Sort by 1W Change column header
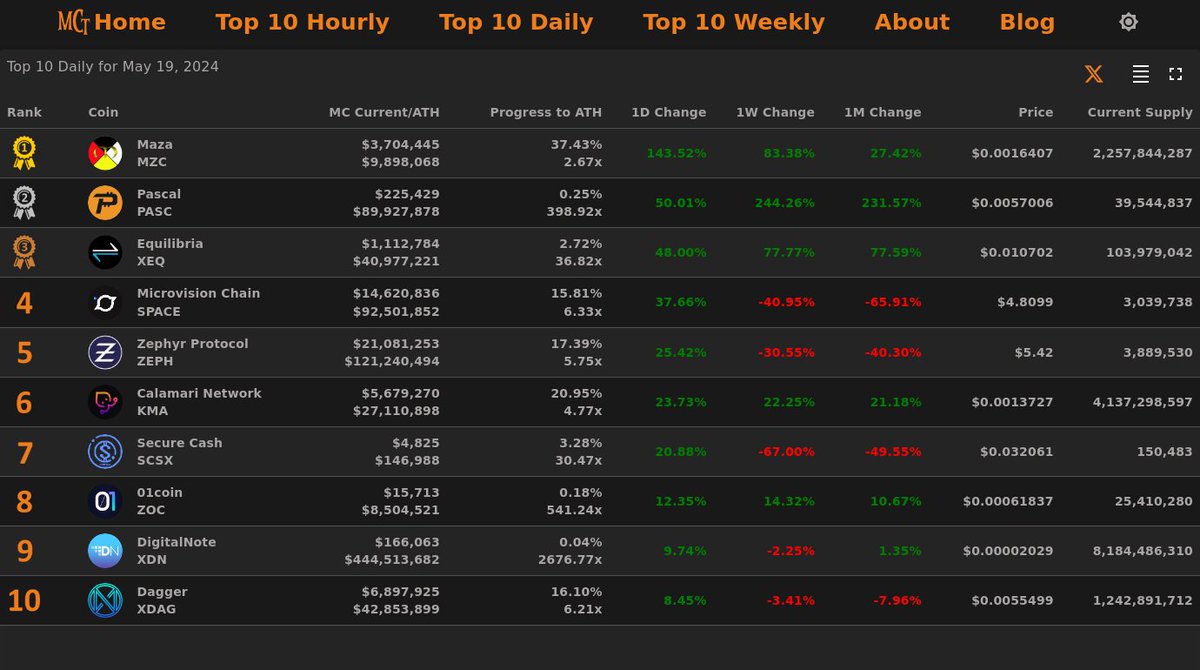The height and width of the screenshot is (670, 1200). [x=775, y=113]
